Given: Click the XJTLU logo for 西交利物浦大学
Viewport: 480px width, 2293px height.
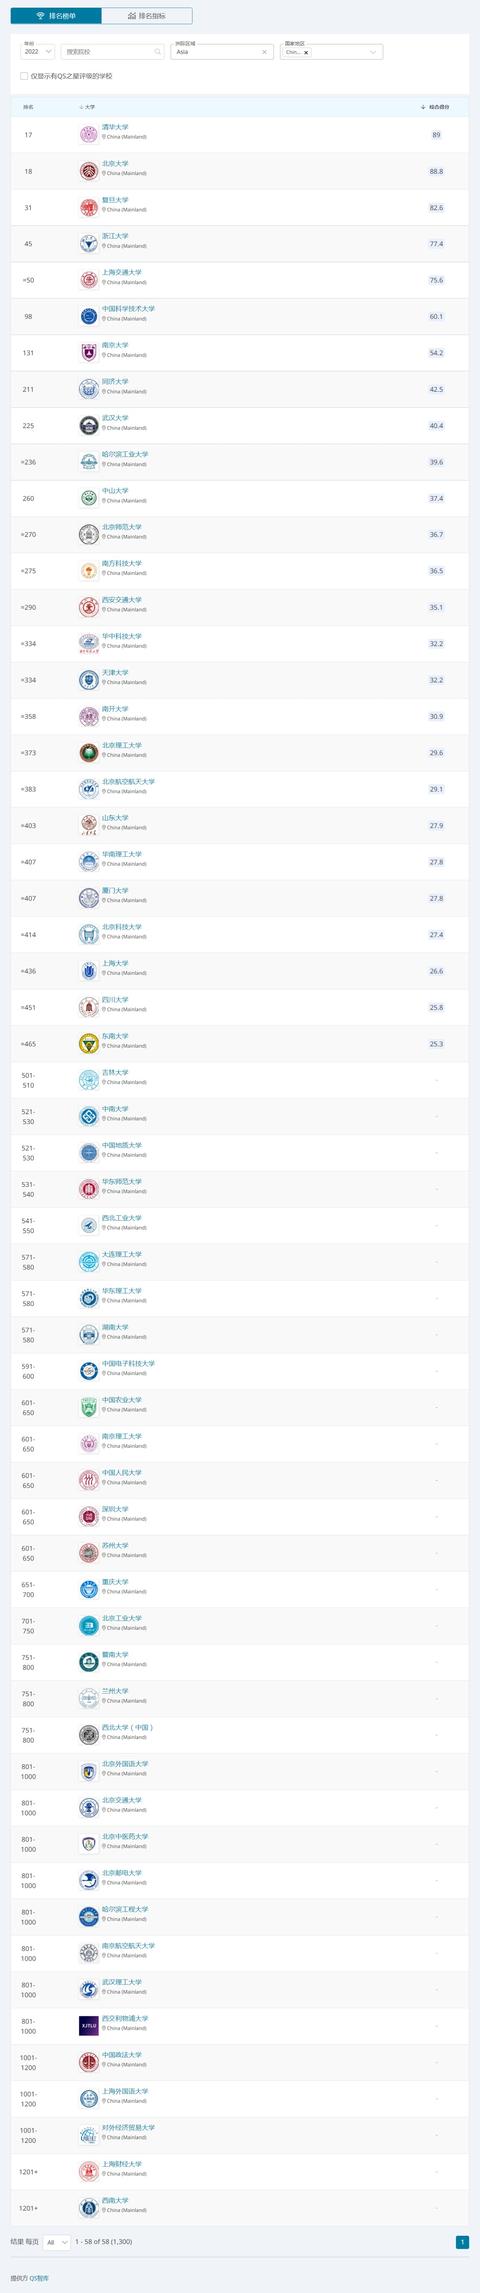Looking at the screenshot, I should (x=88, y=2026).
